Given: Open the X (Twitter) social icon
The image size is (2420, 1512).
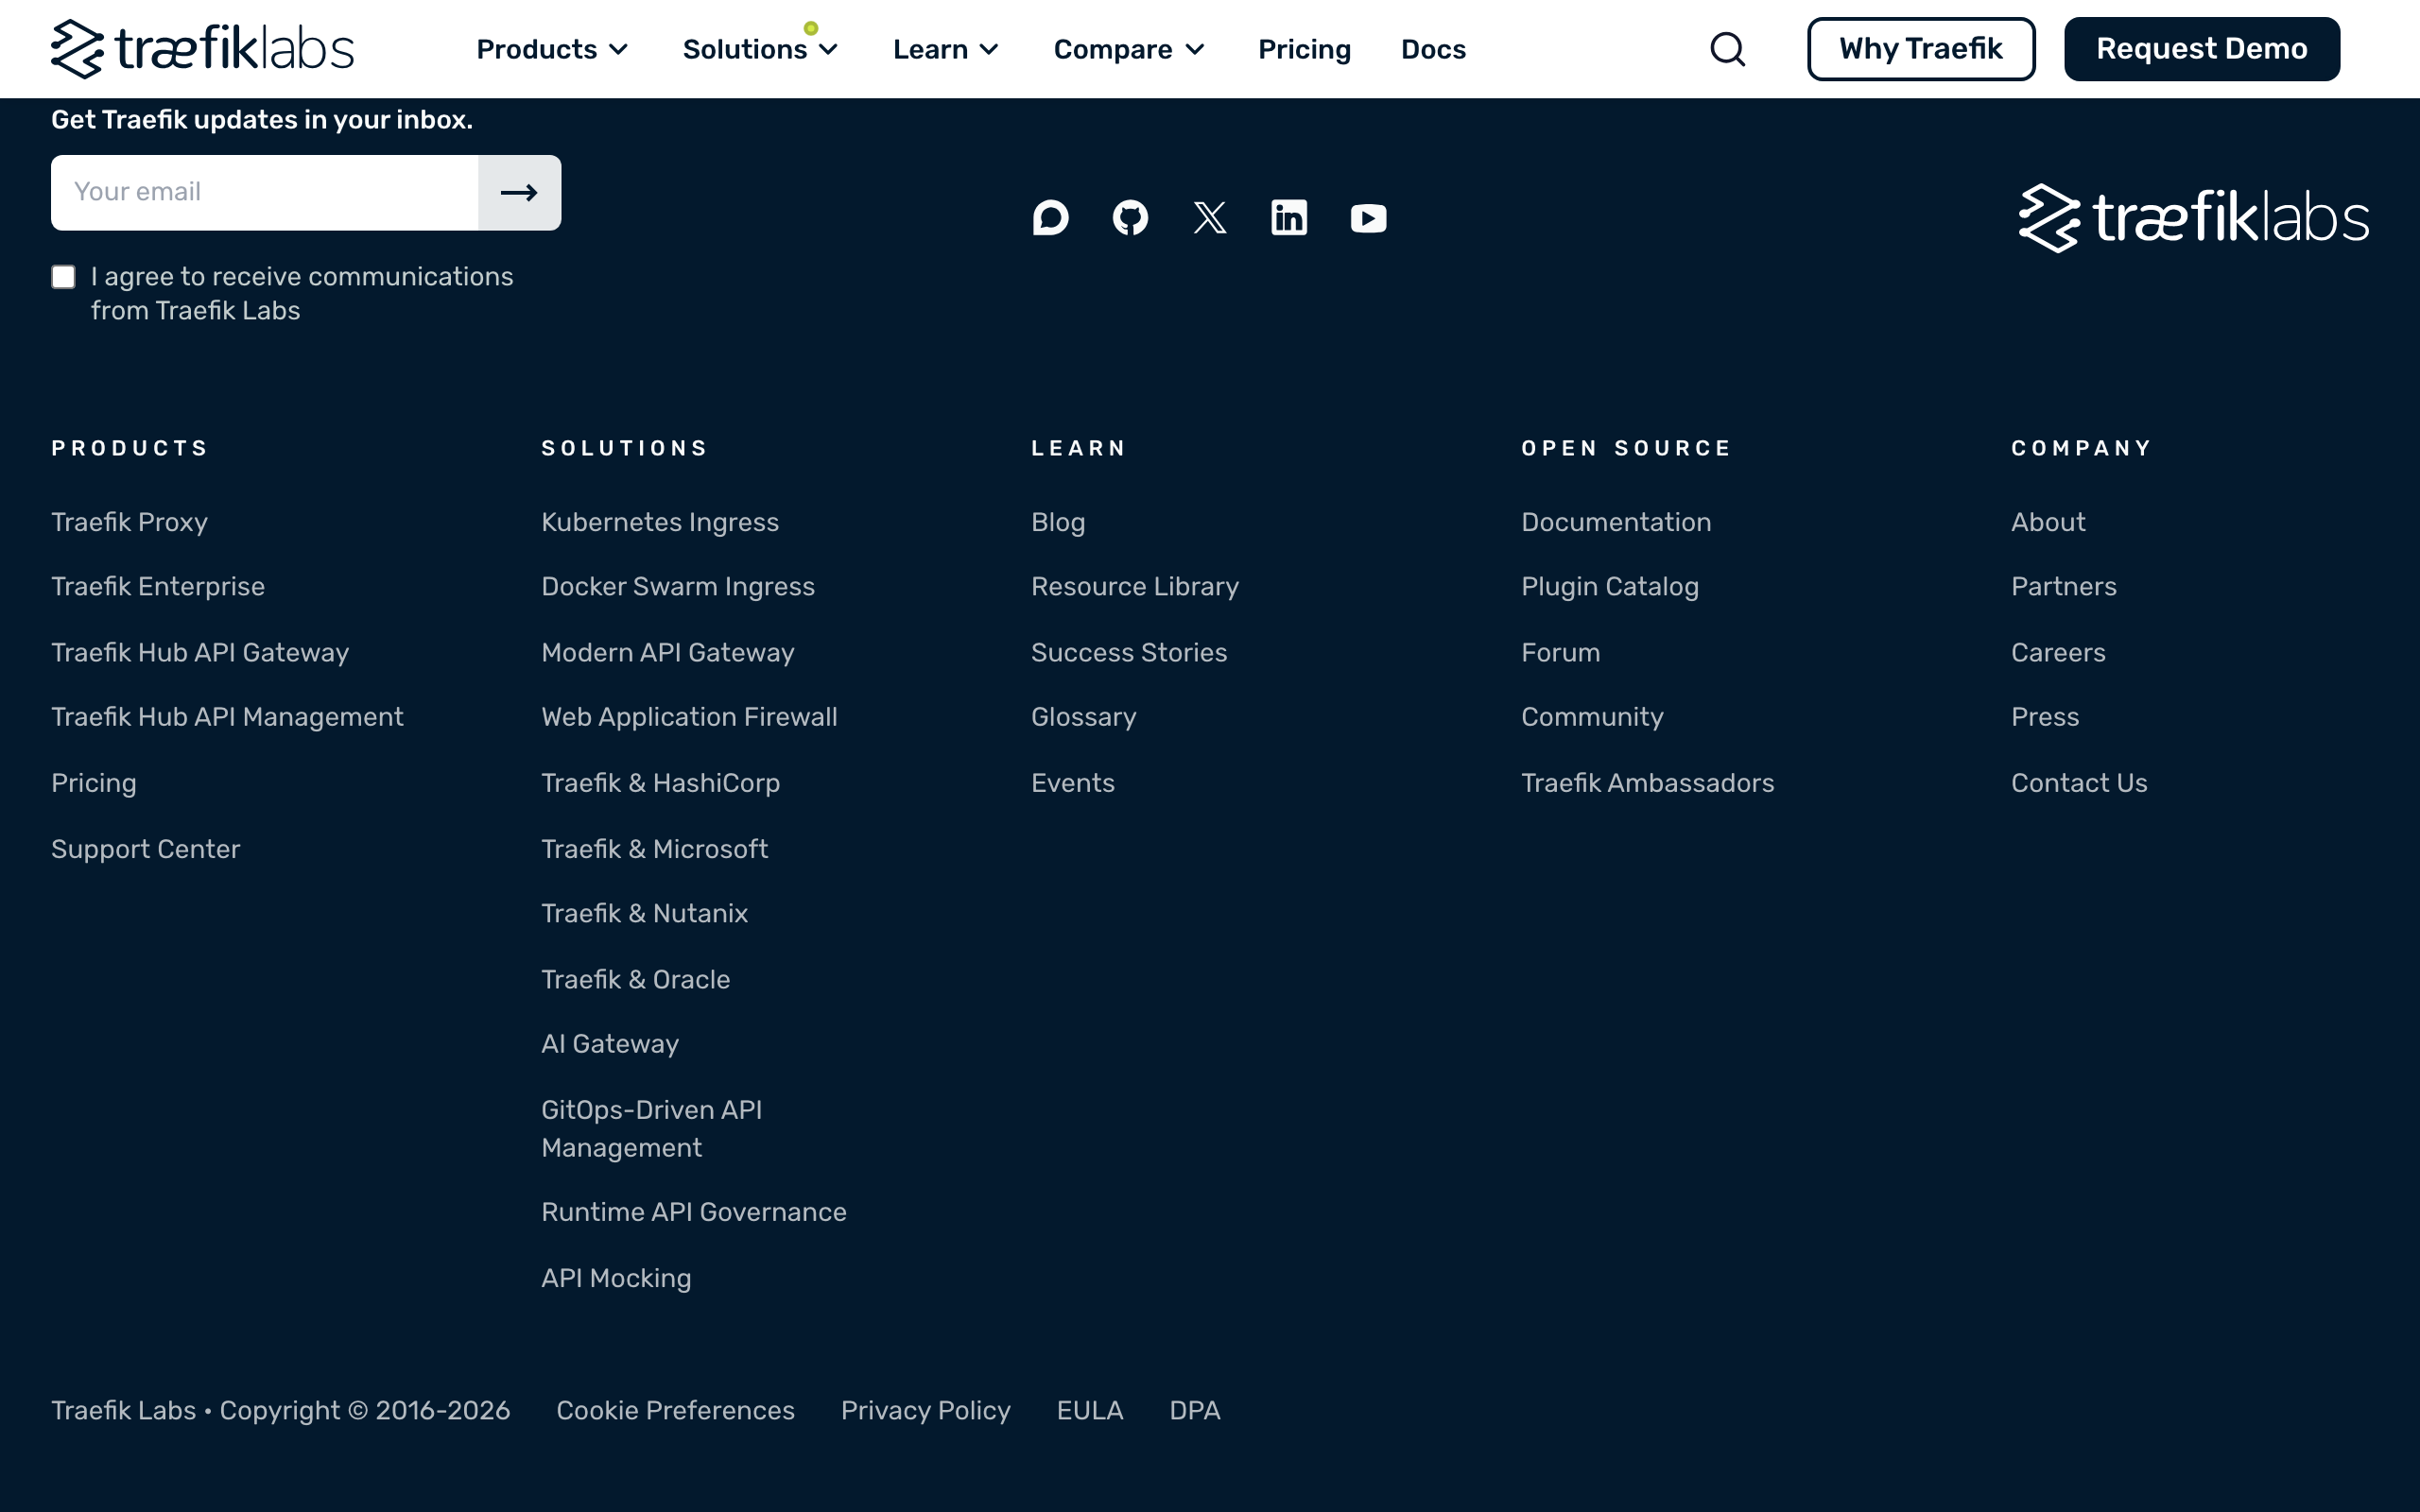Looking at the screenshot, I should [x=1210, y=217].
